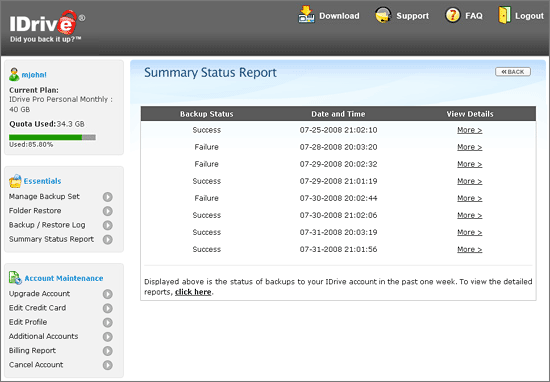Screen dimensions: 550x382
Task: Click the IDrive logo
Action: [x=47, y=26]
